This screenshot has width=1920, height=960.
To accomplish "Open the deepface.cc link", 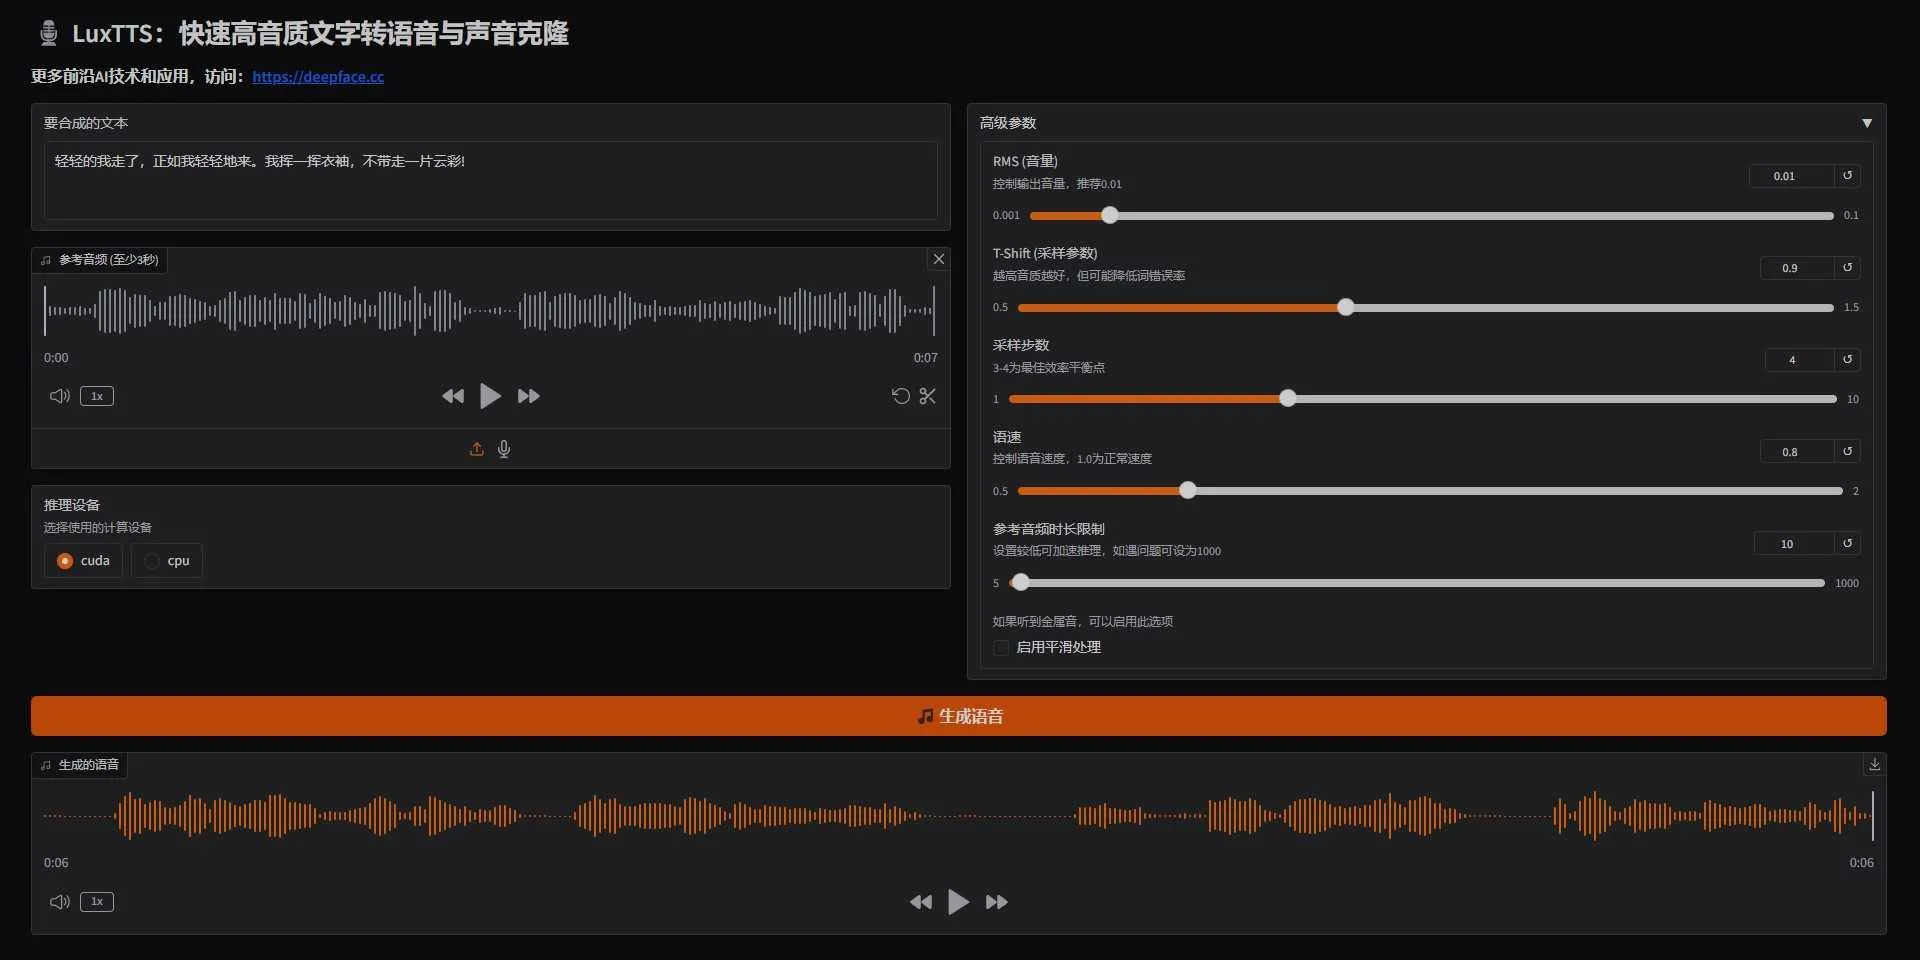I will (x=318, y=77).
